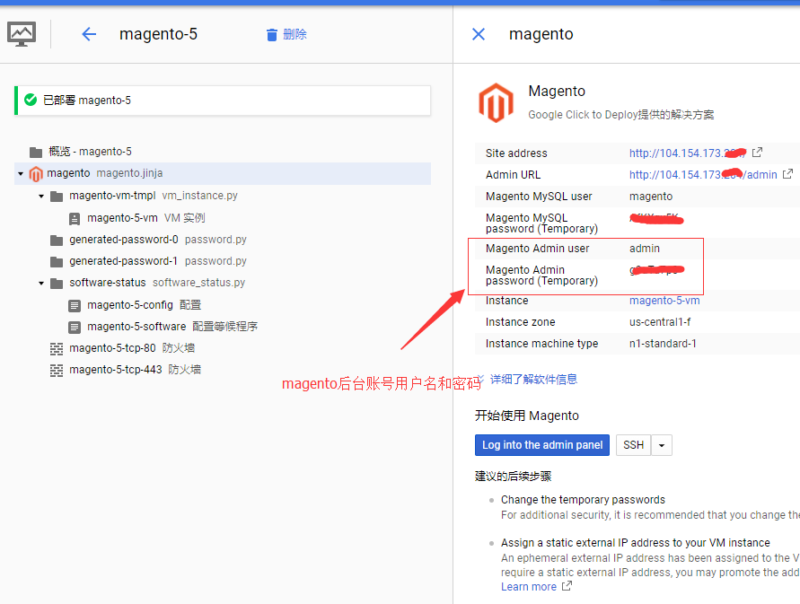The image size is (800, 604).
Task: Select the magento-5-vm VM instance row
Action: click(222, 218)
